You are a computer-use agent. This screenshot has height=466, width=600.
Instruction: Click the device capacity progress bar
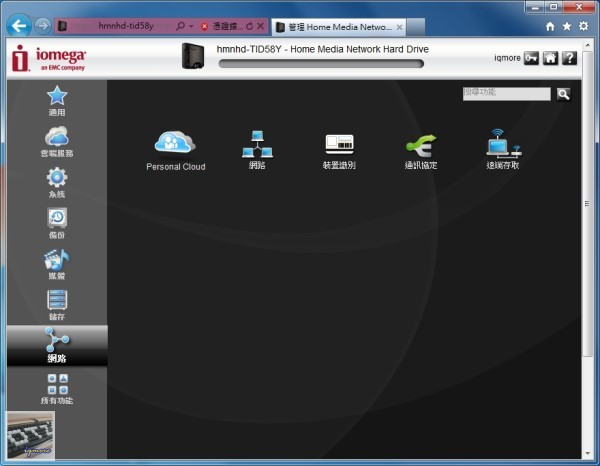point(321,64)
